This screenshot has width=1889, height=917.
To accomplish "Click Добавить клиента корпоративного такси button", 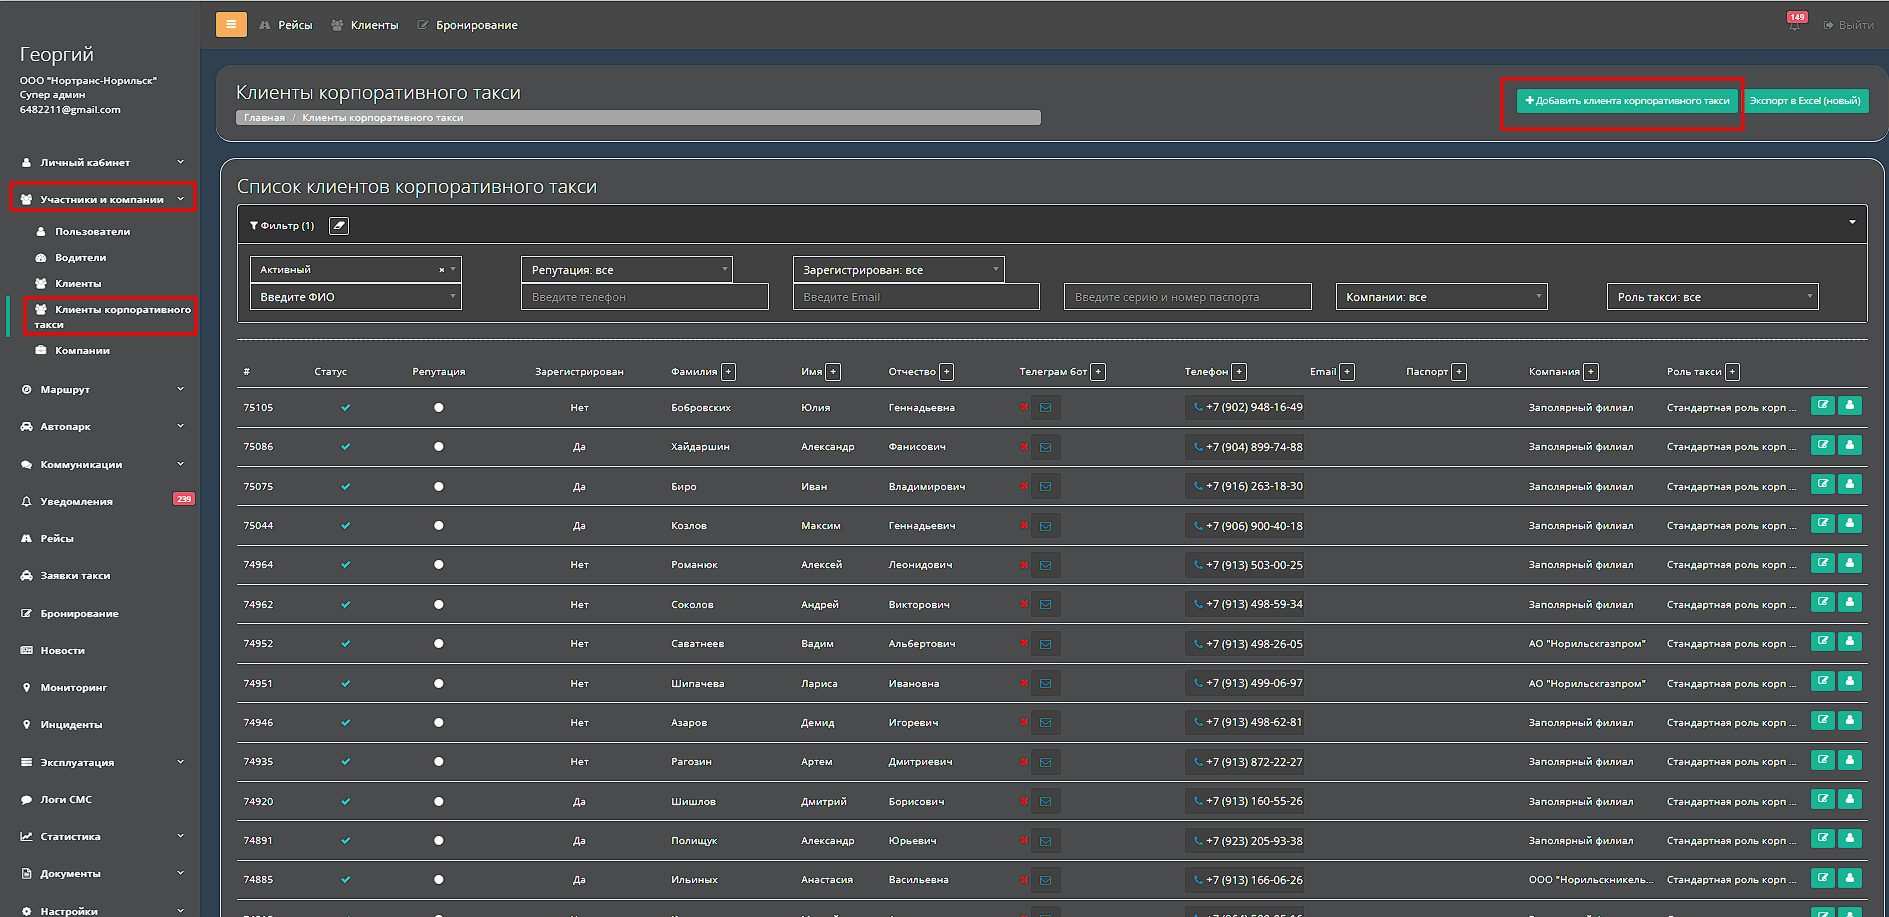I will pyautogui.click(x=1627, y=101).
